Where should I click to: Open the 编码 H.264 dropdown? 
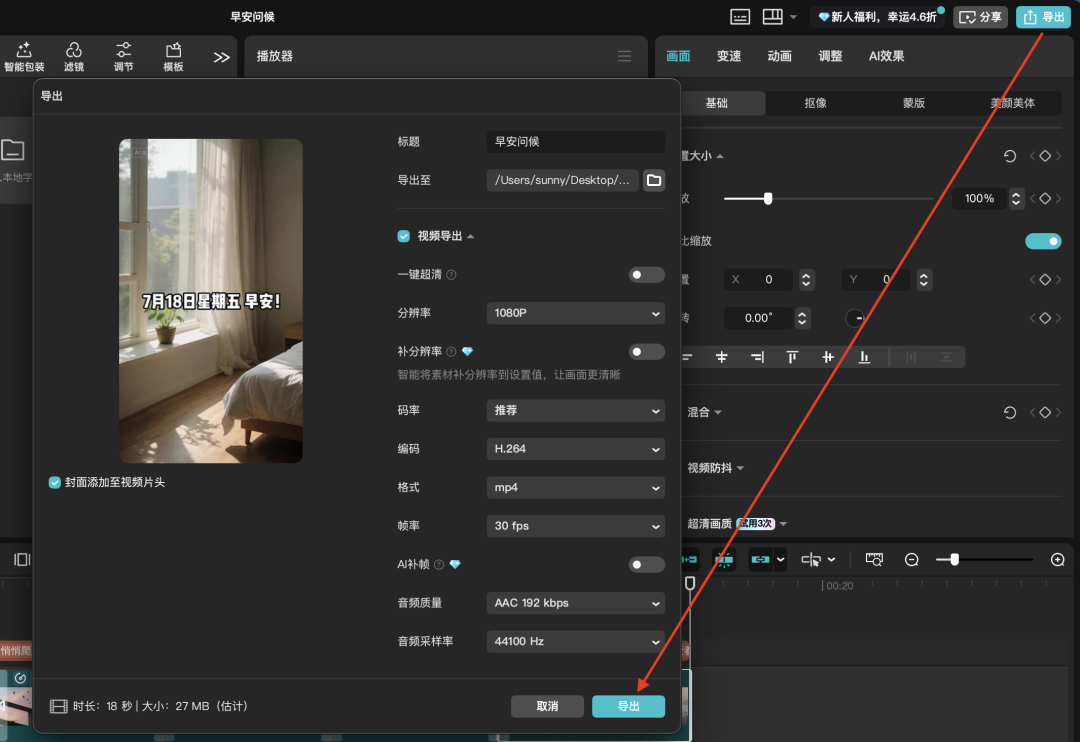pos(575,449)
